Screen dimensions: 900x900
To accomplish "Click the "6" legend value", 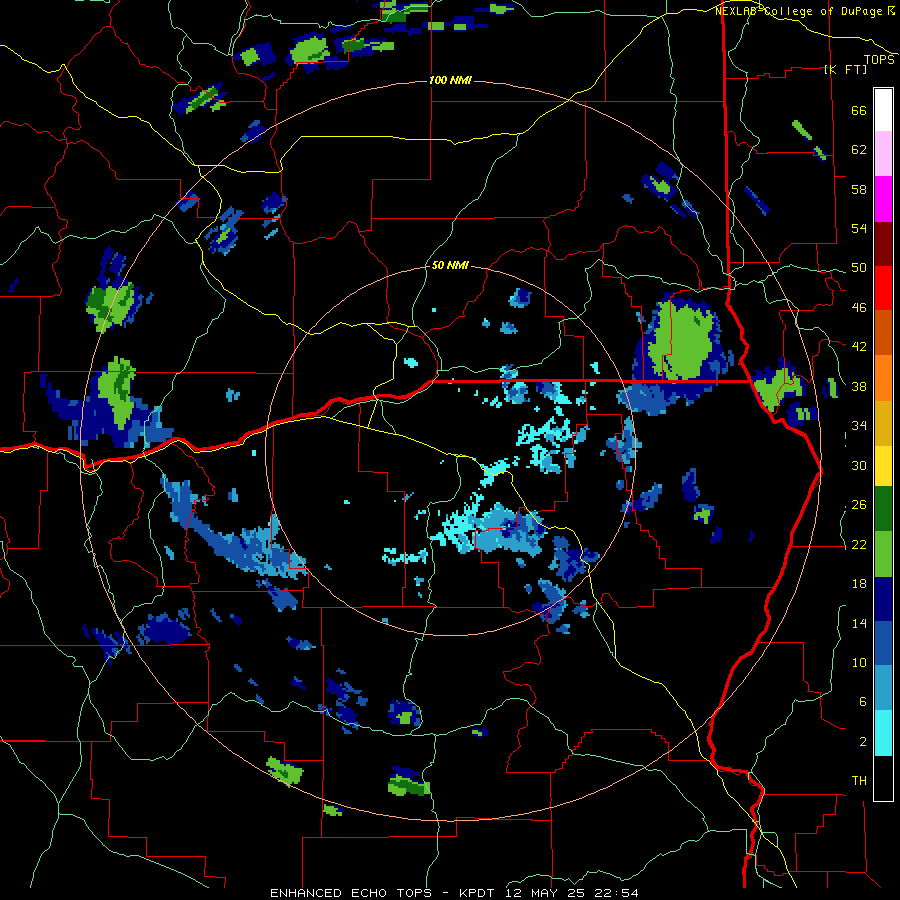I will (863, 702).
